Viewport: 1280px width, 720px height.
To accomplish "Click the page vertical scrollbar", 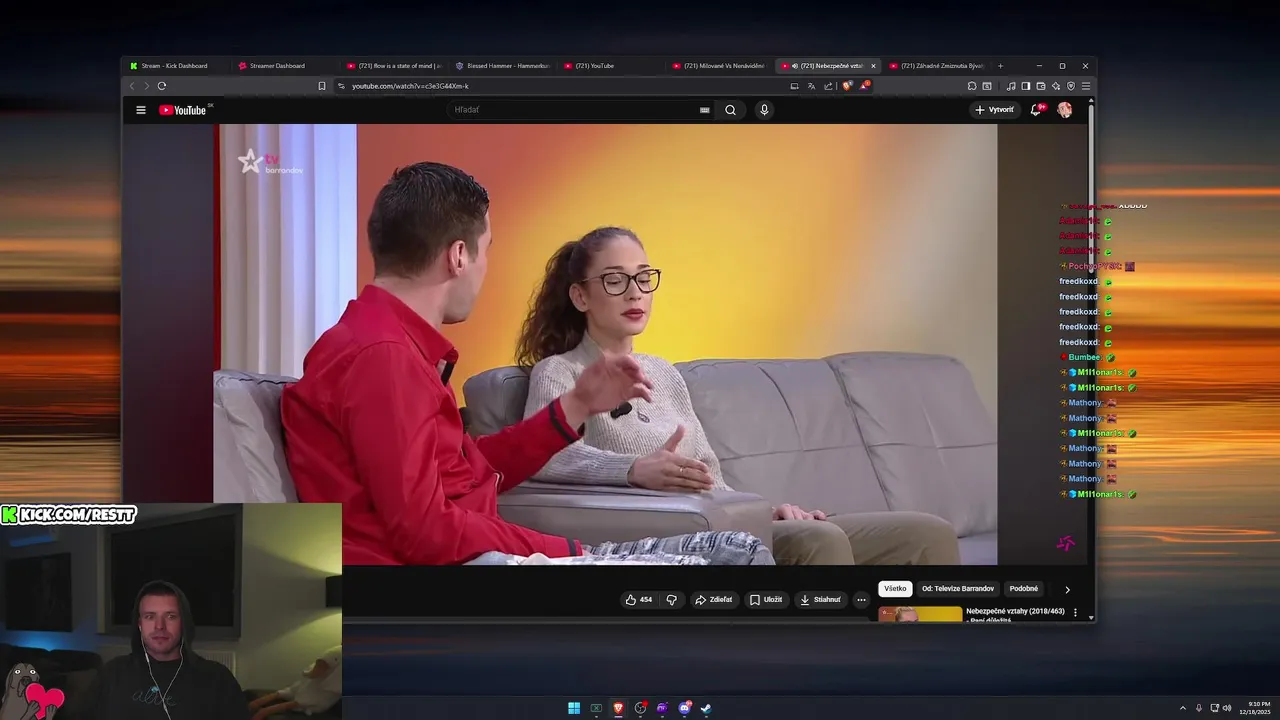I will pos(1091,360).
